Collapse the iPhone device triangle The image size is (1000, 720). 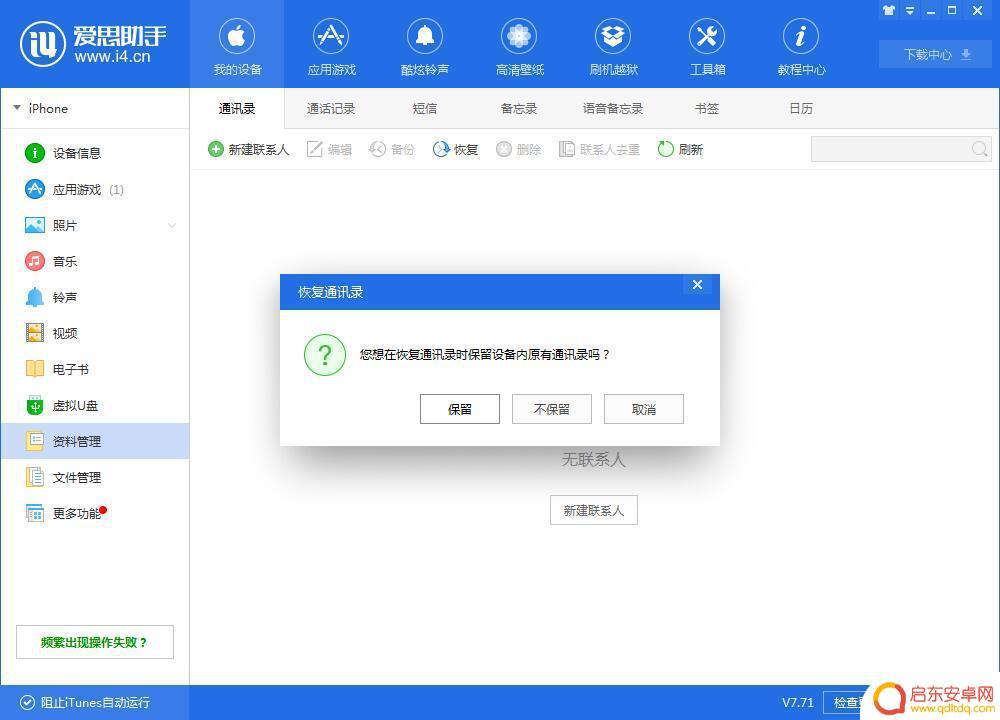(x=17, y=108)
